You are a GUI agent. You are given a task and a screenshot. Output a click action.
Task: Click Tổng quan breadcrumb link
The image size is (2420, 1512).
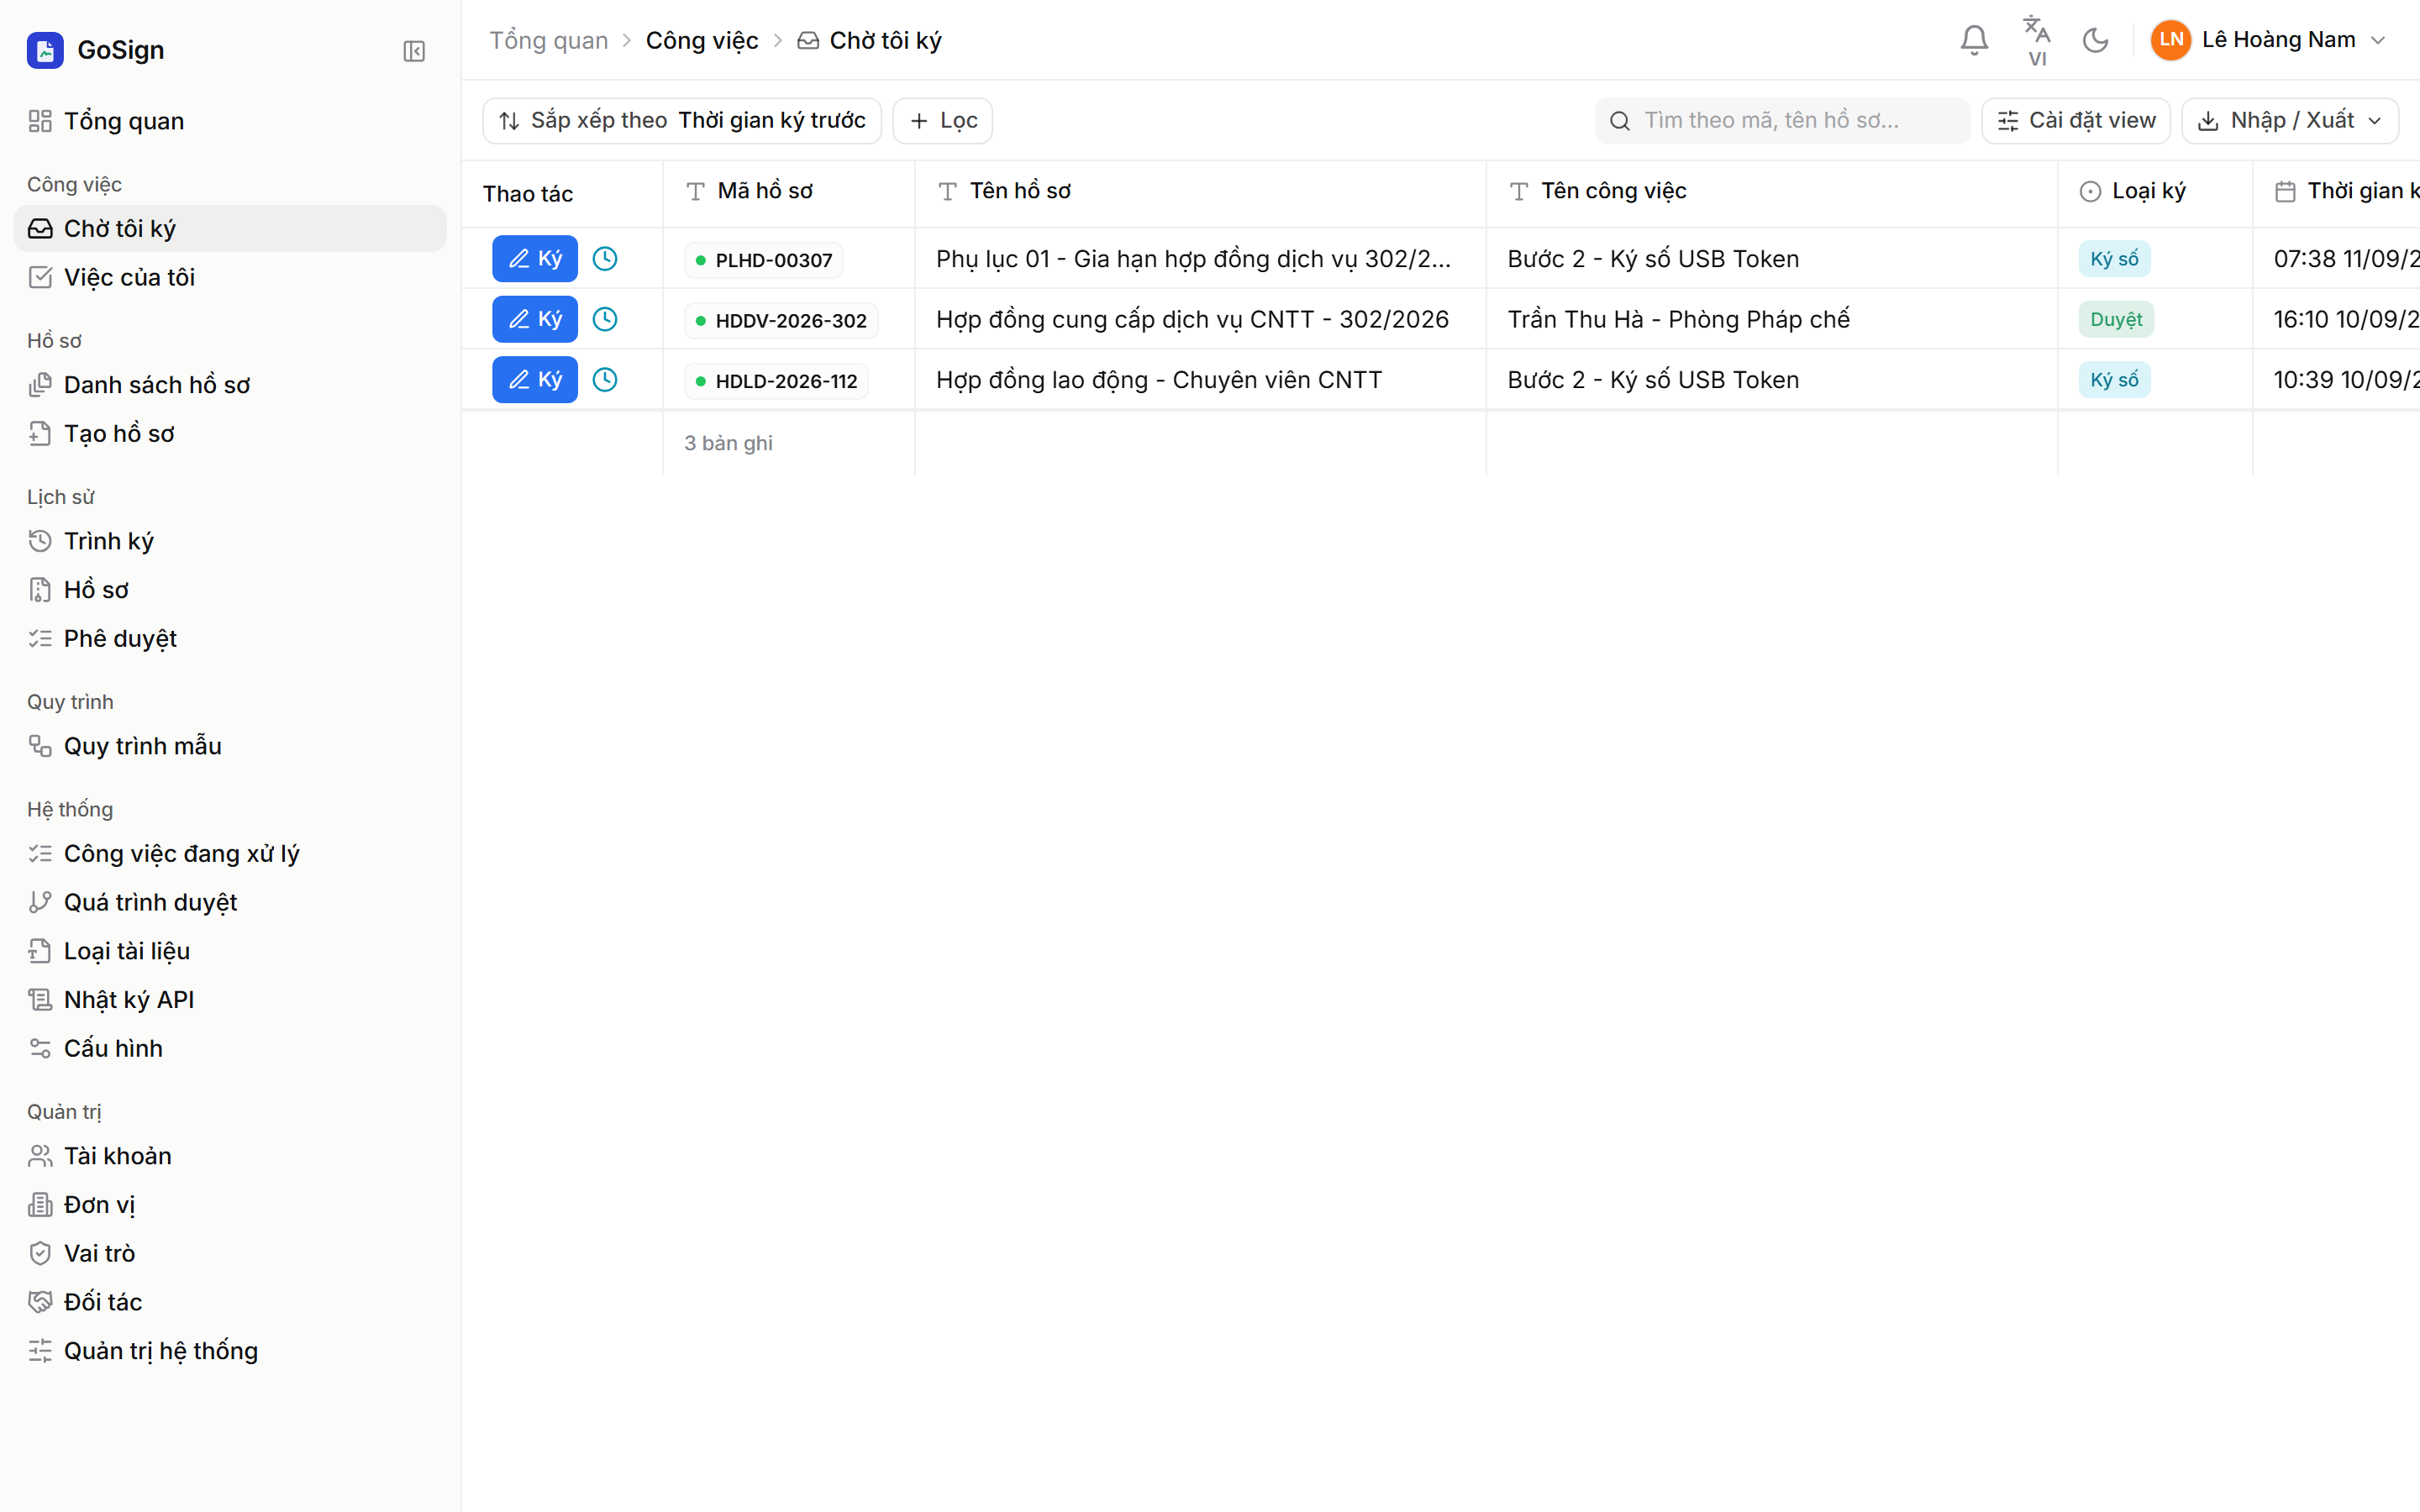(x=548, y=40)
